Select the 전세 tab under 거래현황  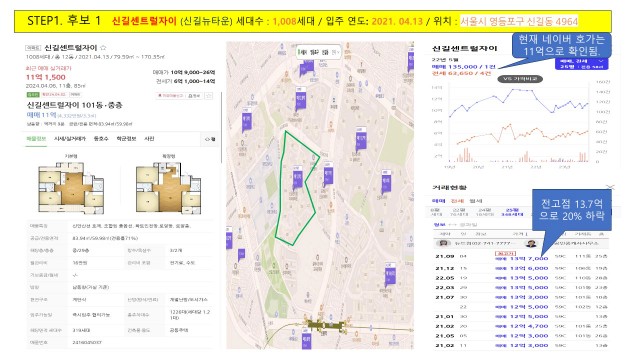[x=457, y=201]
